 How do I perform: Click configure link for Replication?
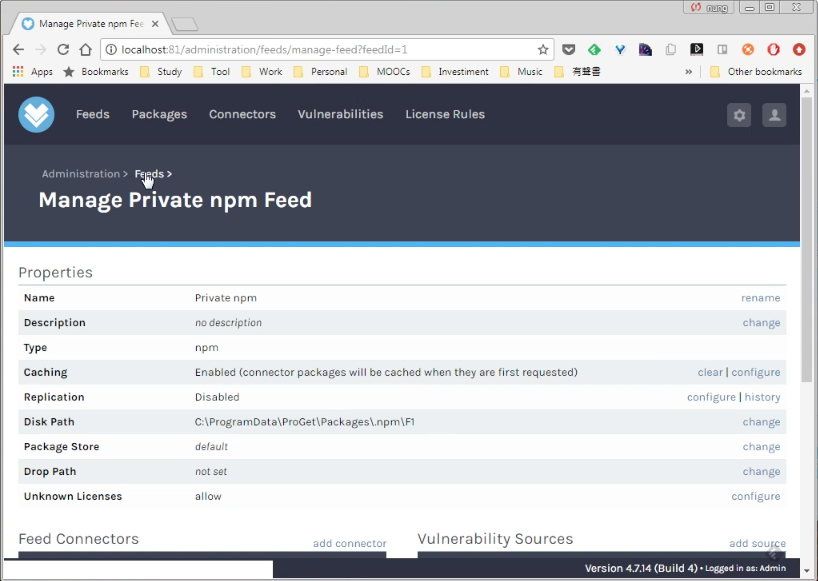click(711, 397)
